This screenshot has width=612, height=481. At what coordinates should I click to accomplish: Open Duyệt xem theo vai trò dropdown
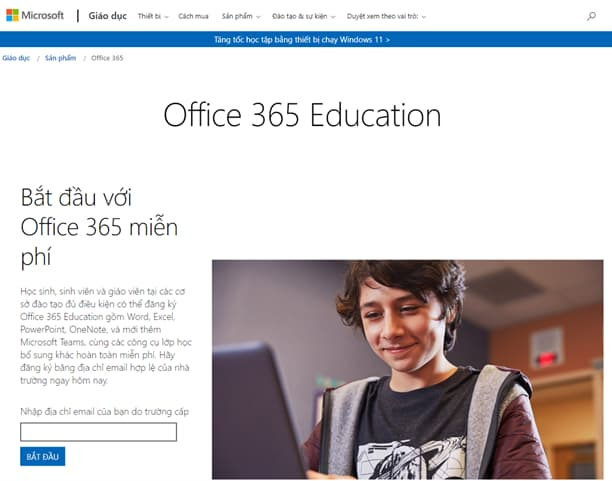[x=386, y=16]
